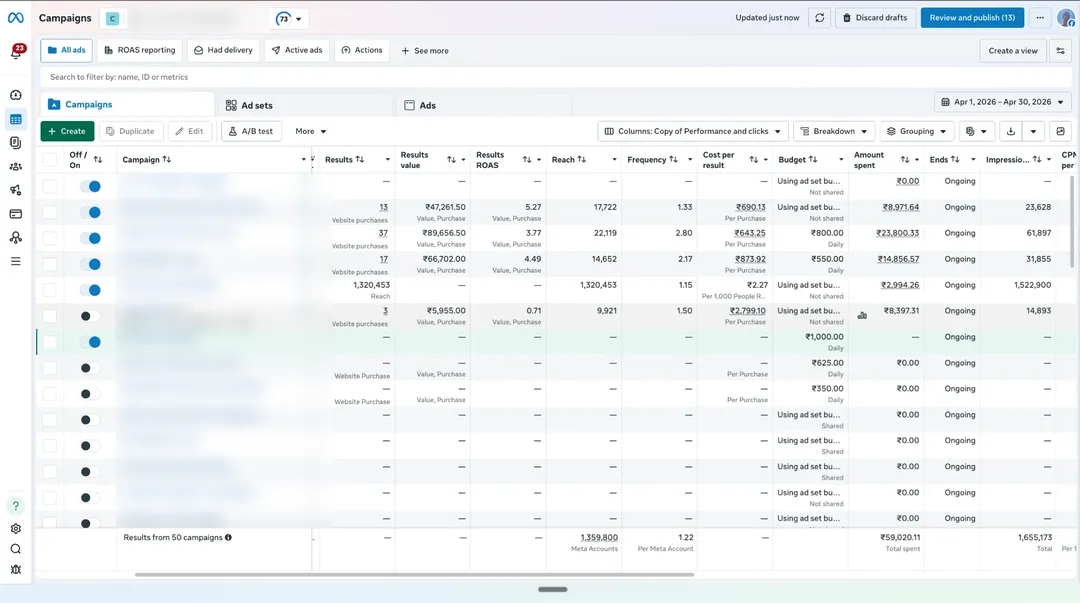Toggle campaign with ₹1,000.00 daily budget
Image resolution: width=1080 pixels, height=603 pixels.
90,342
